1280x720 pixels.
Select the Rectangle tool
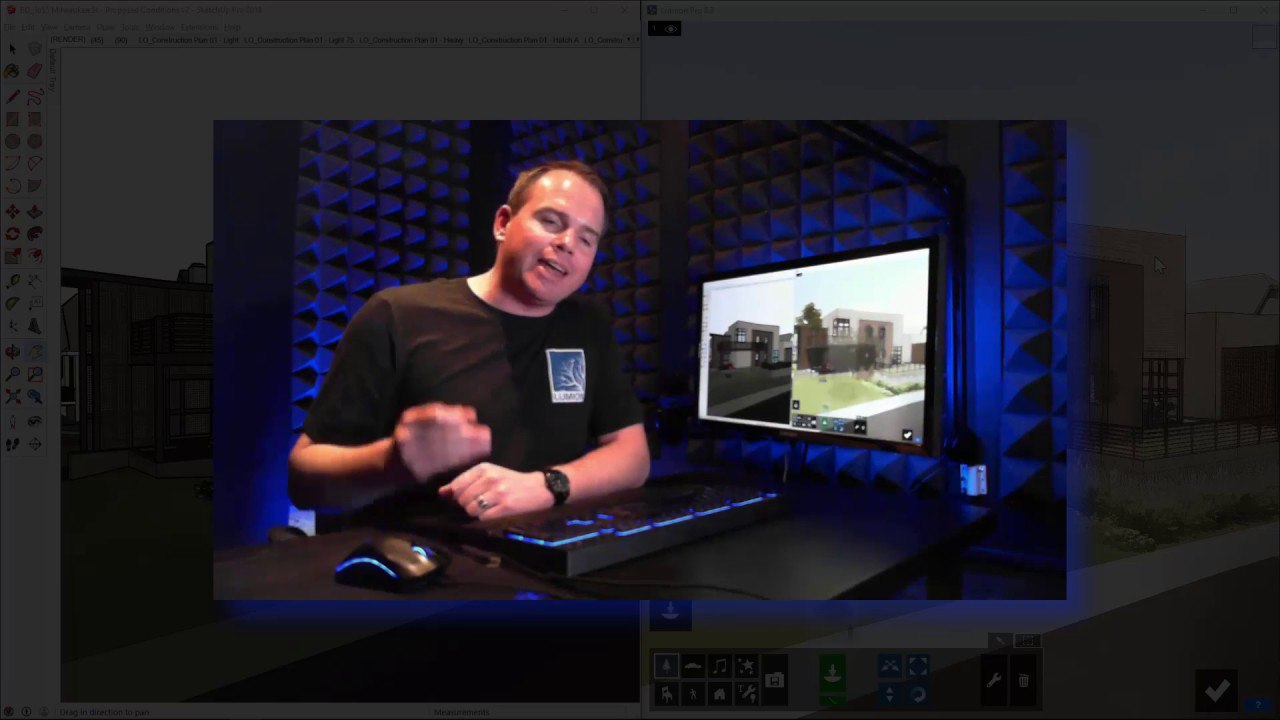[12, 119]
